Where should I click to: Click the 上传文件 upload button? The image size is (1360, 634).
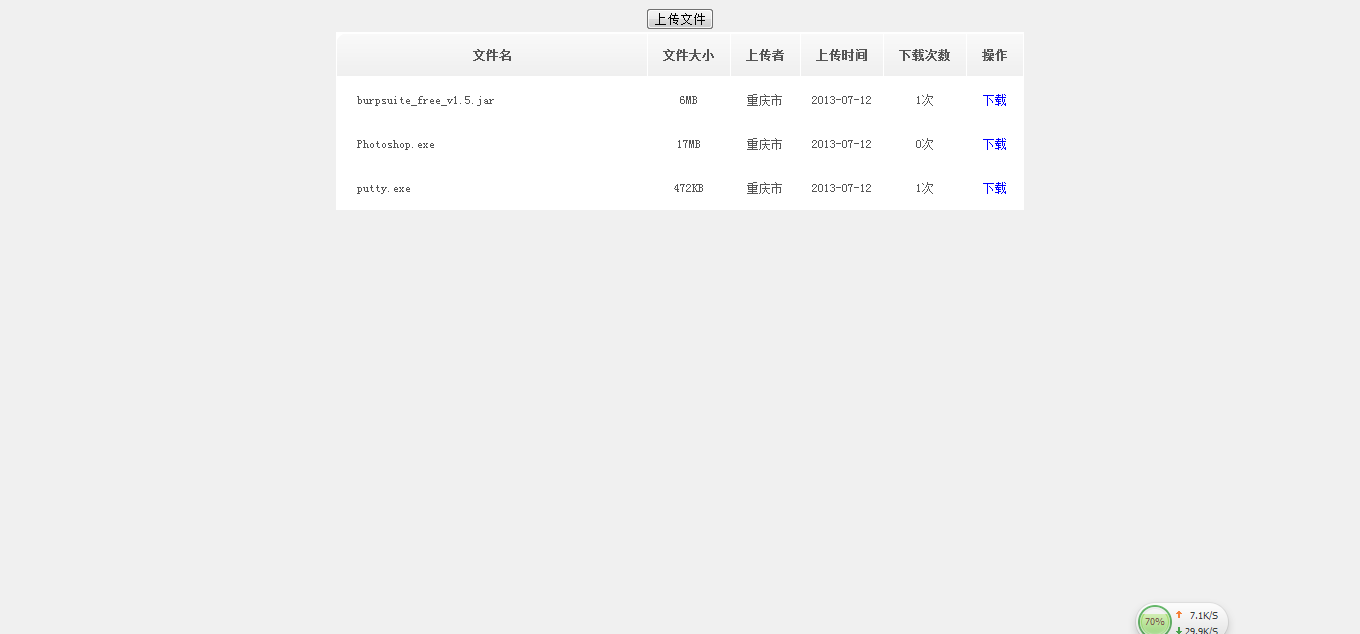click(680, 19)
